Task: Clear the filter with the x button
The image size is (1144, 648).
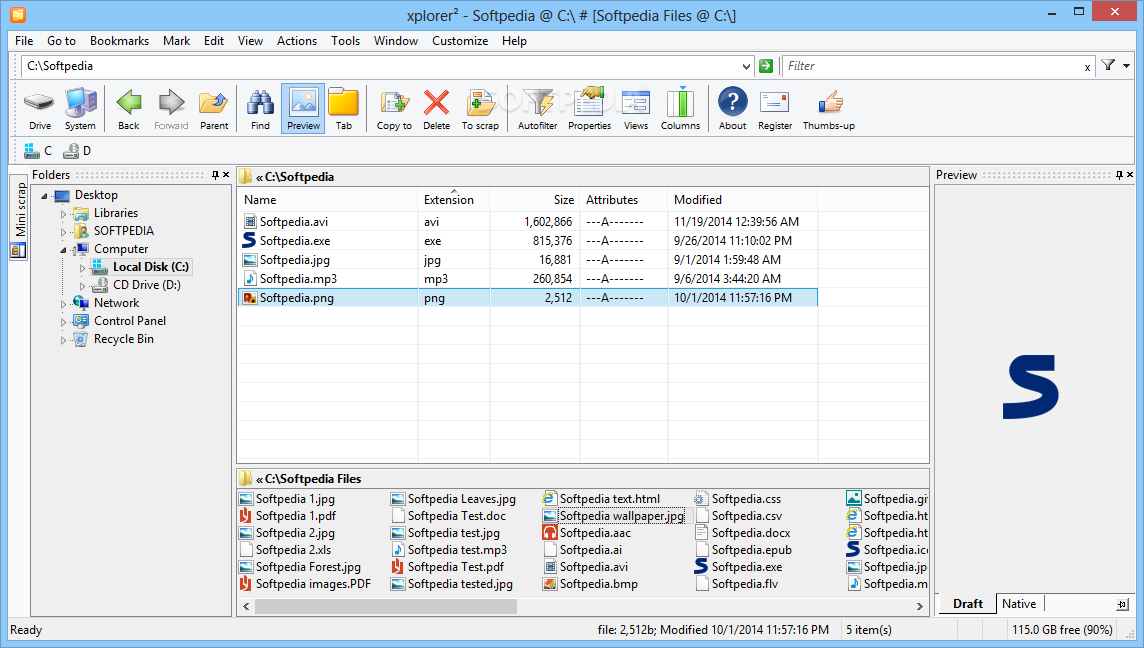Action: [1087, 67]
